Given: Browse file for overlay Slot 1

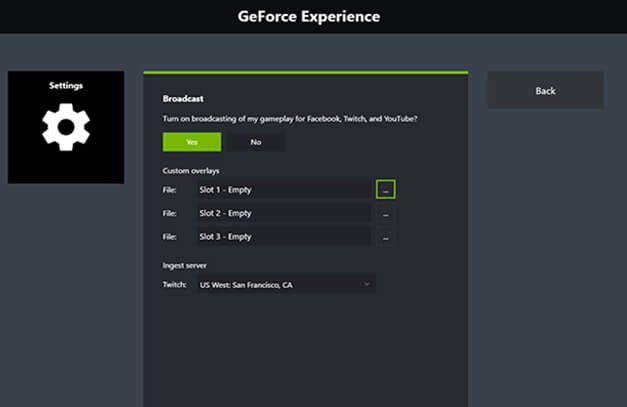Looking at the screenshot, I should 385,190.
